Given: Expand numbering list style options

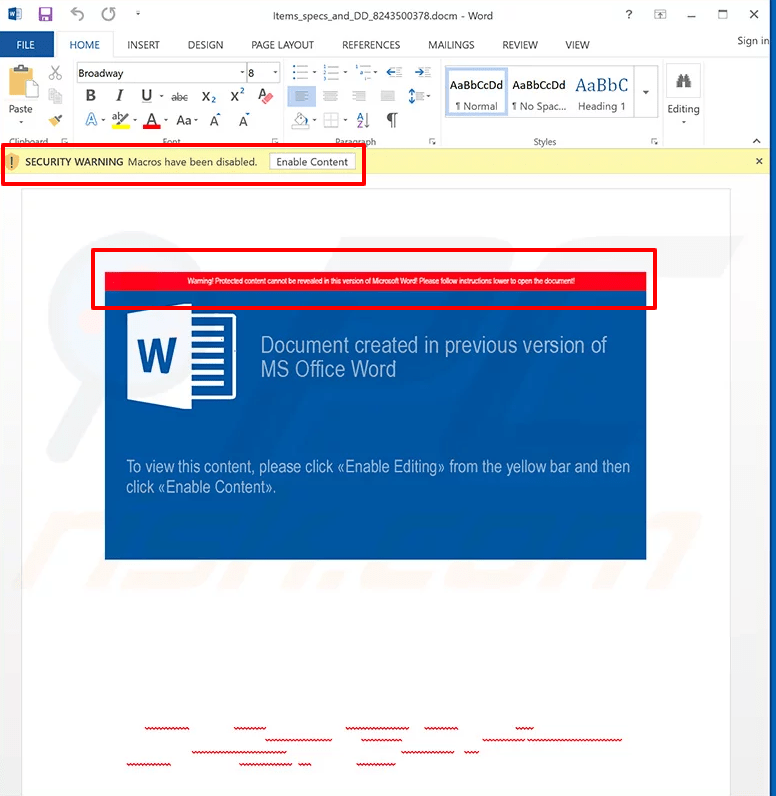Looking at the screenshot, I should tap(345, 72).
